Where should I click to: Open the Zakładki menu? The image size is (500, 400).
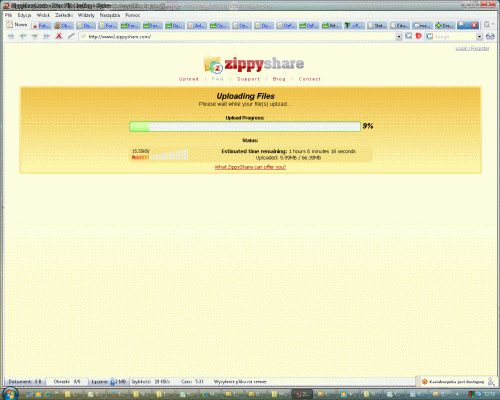coord(64,15)
